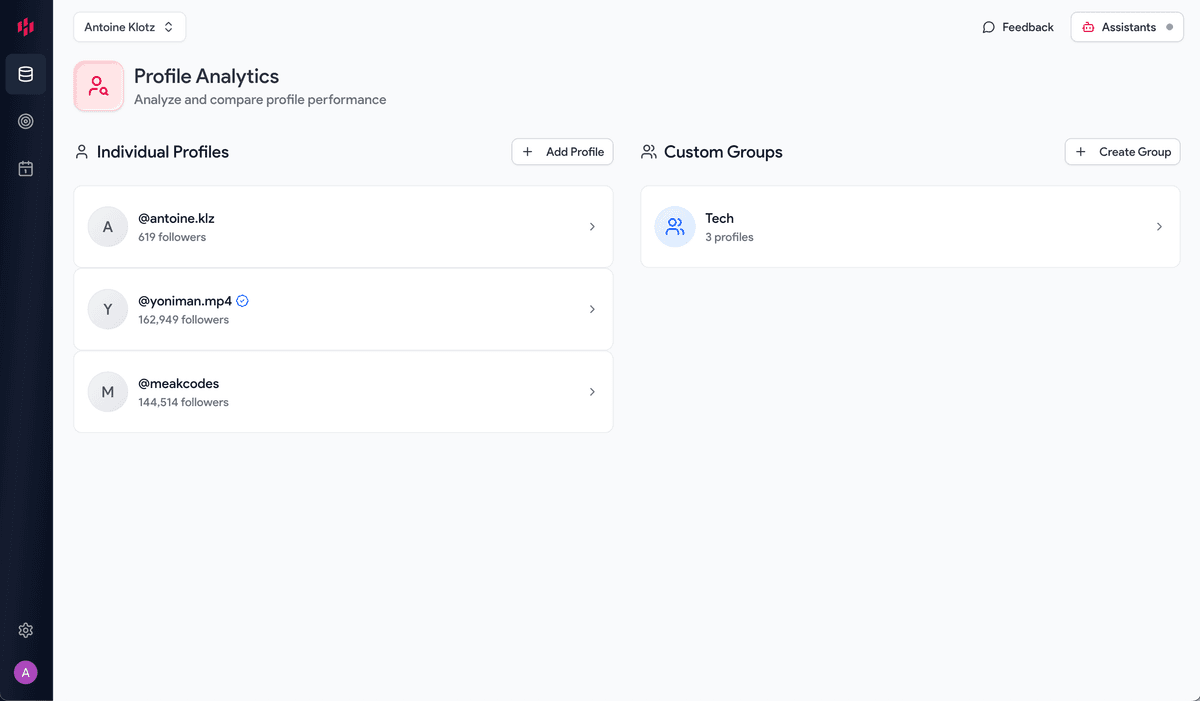Viewport: 1200px width, 701px height.
Task: Click the A avatar for @antoine.klz
Action: (x=108, y=227)
